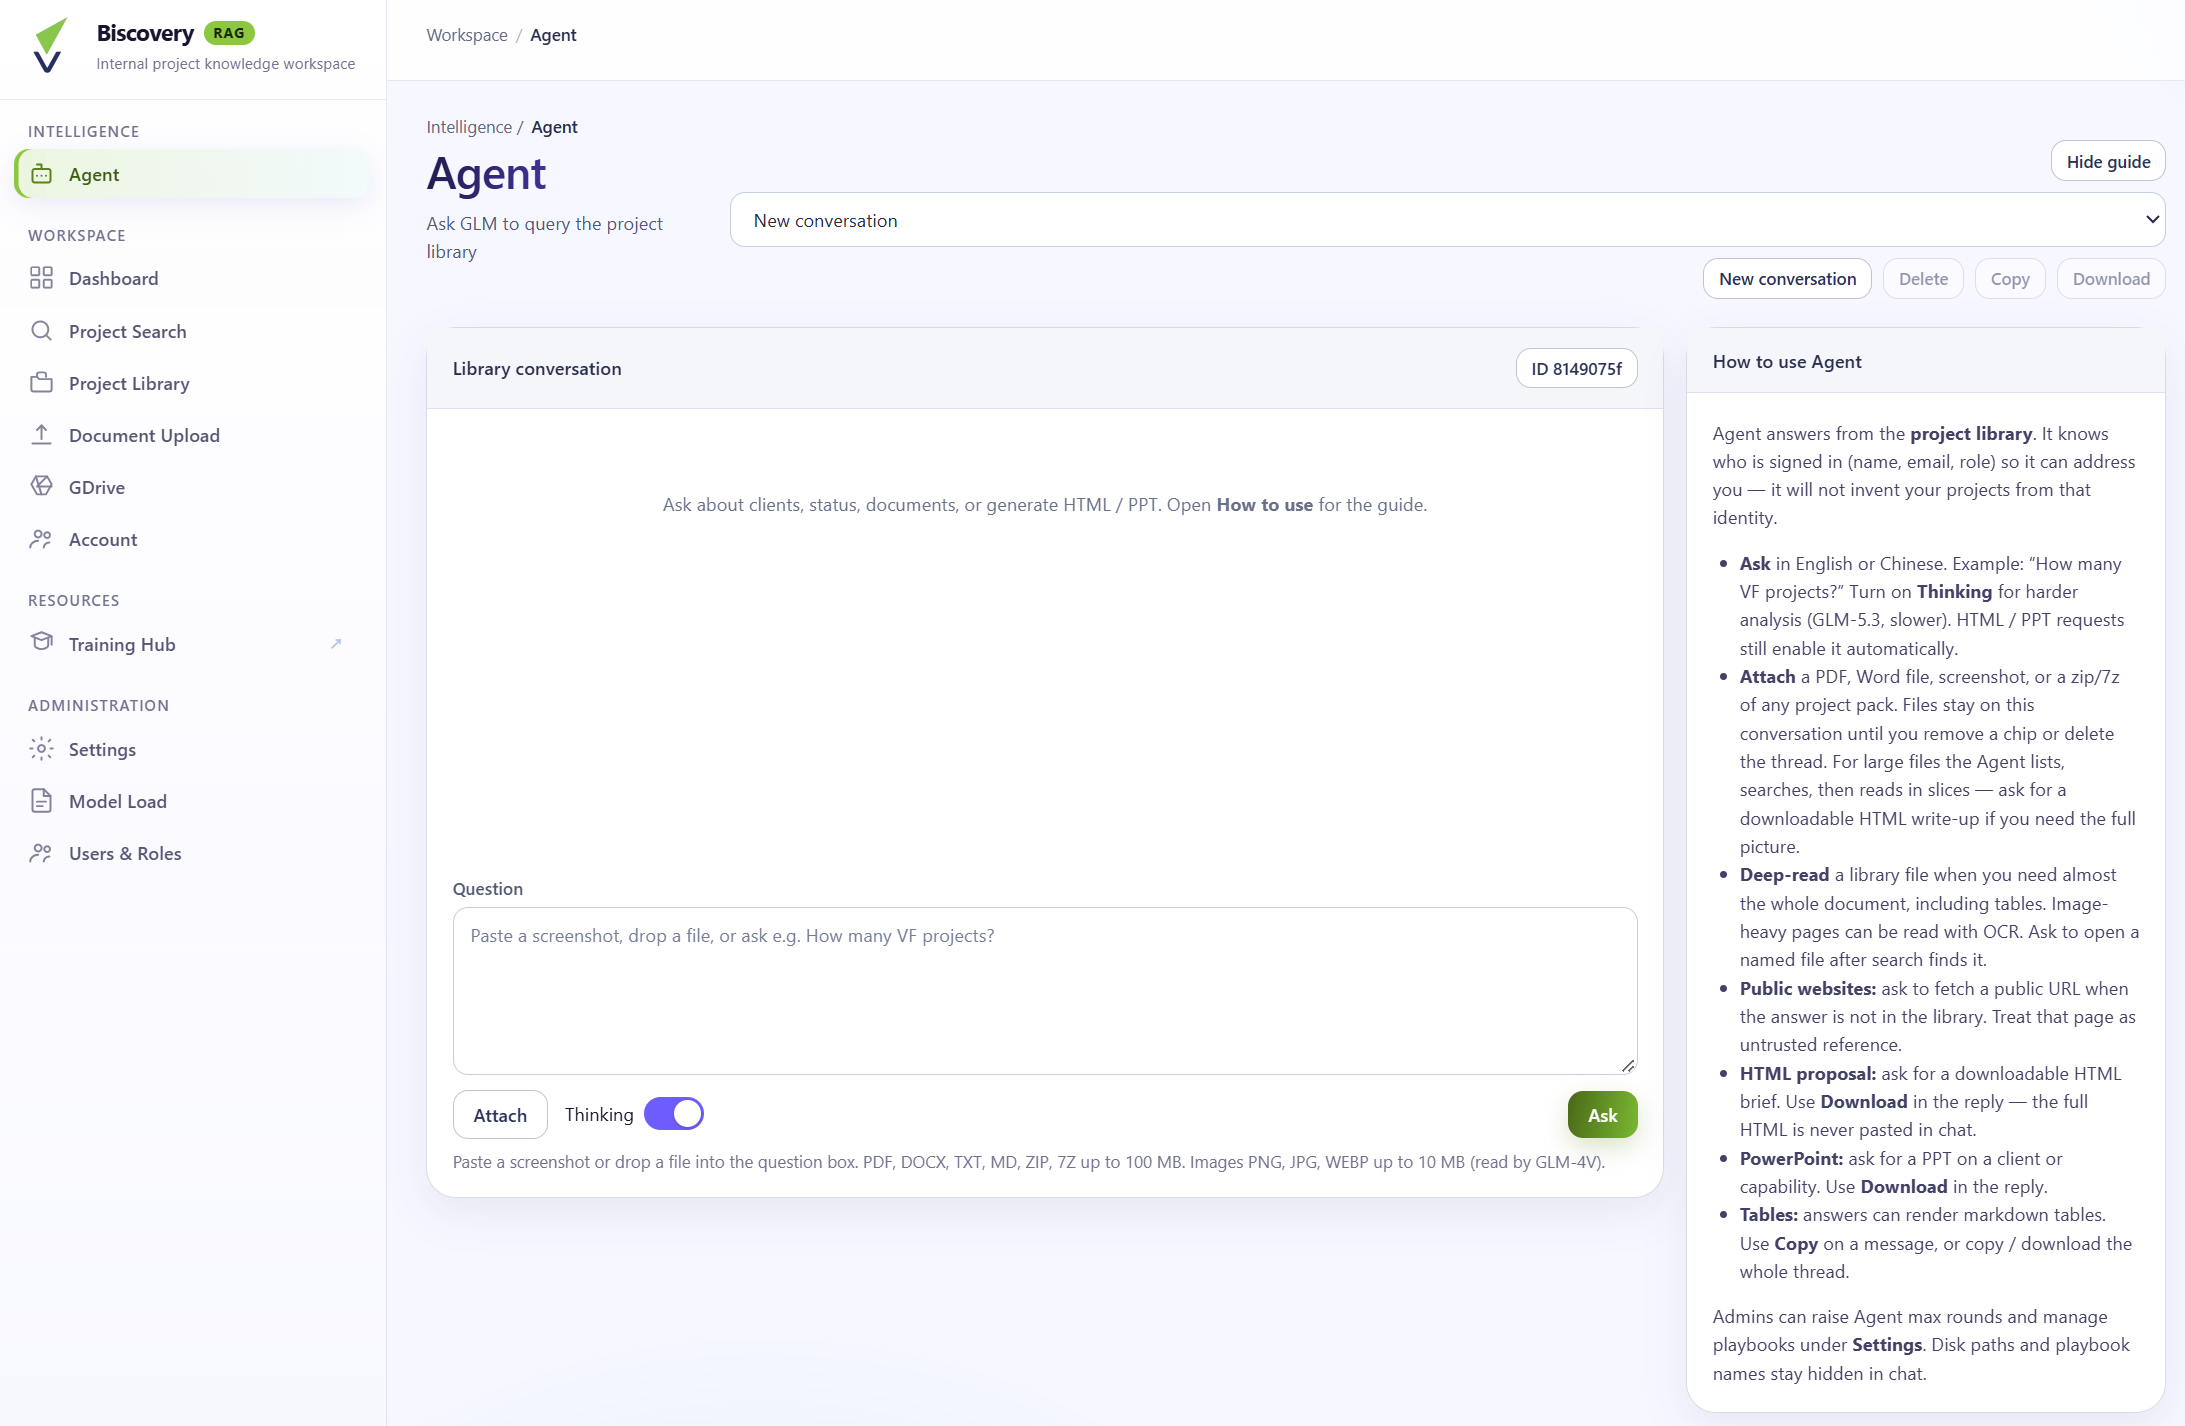Open Users & Roles page label
The width and height of the screenshot is (2185, 1426).
(x=125, y=854)
